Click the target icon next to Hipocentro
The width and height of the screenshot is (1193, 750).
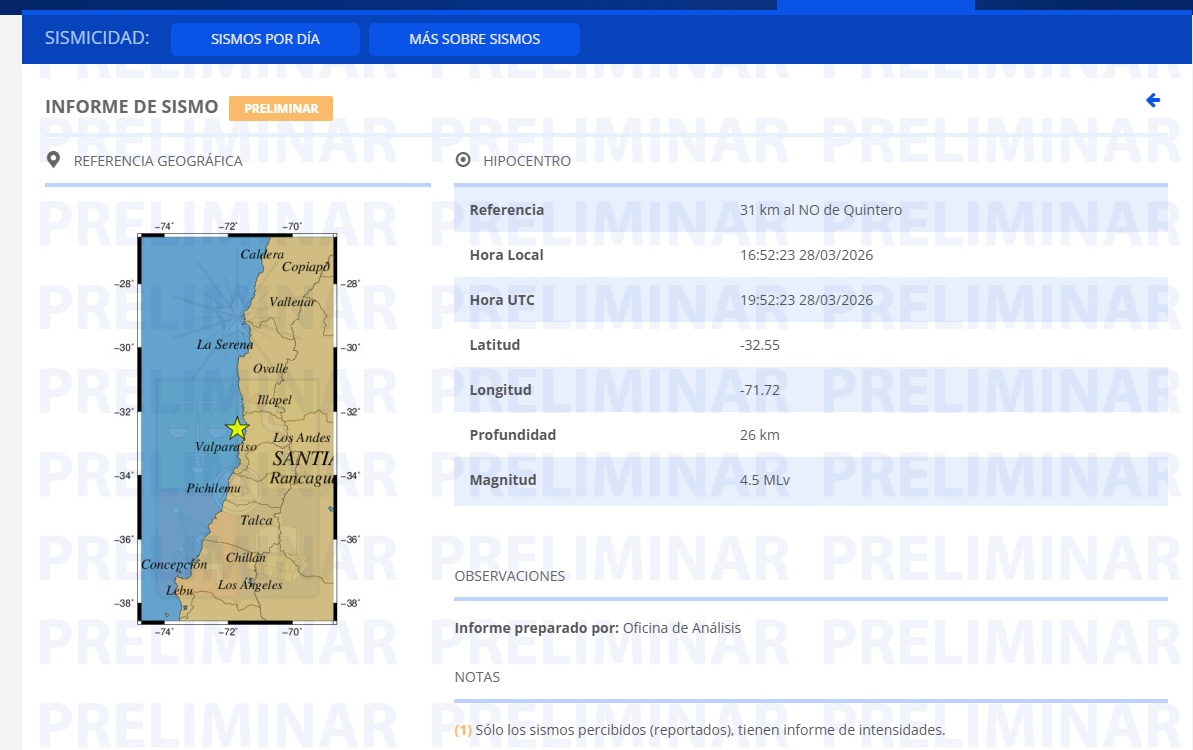click(463, 160)
